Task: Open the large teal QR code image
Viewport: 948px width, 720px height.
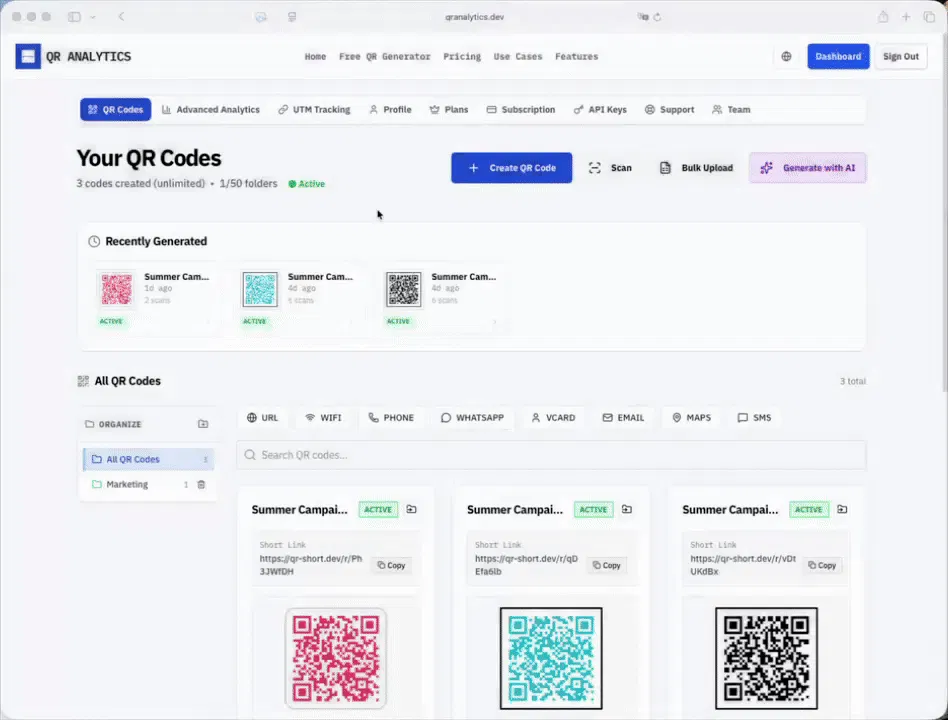Action: pyautogui.click(x=551, y=658)
